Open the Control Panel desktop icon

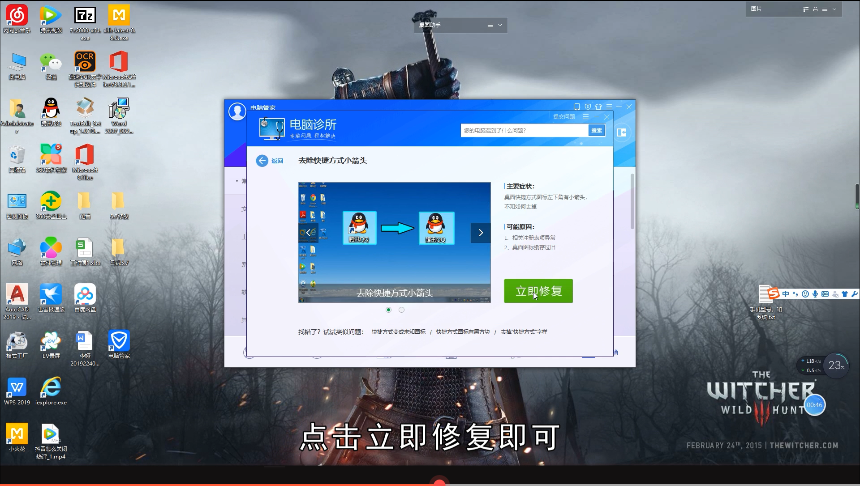[x=17, y=205]
